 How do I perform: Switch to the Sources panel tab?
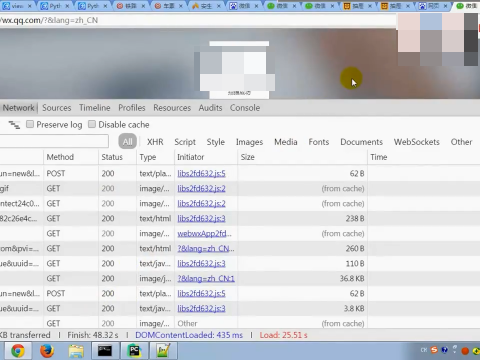(x=57, y=108)
